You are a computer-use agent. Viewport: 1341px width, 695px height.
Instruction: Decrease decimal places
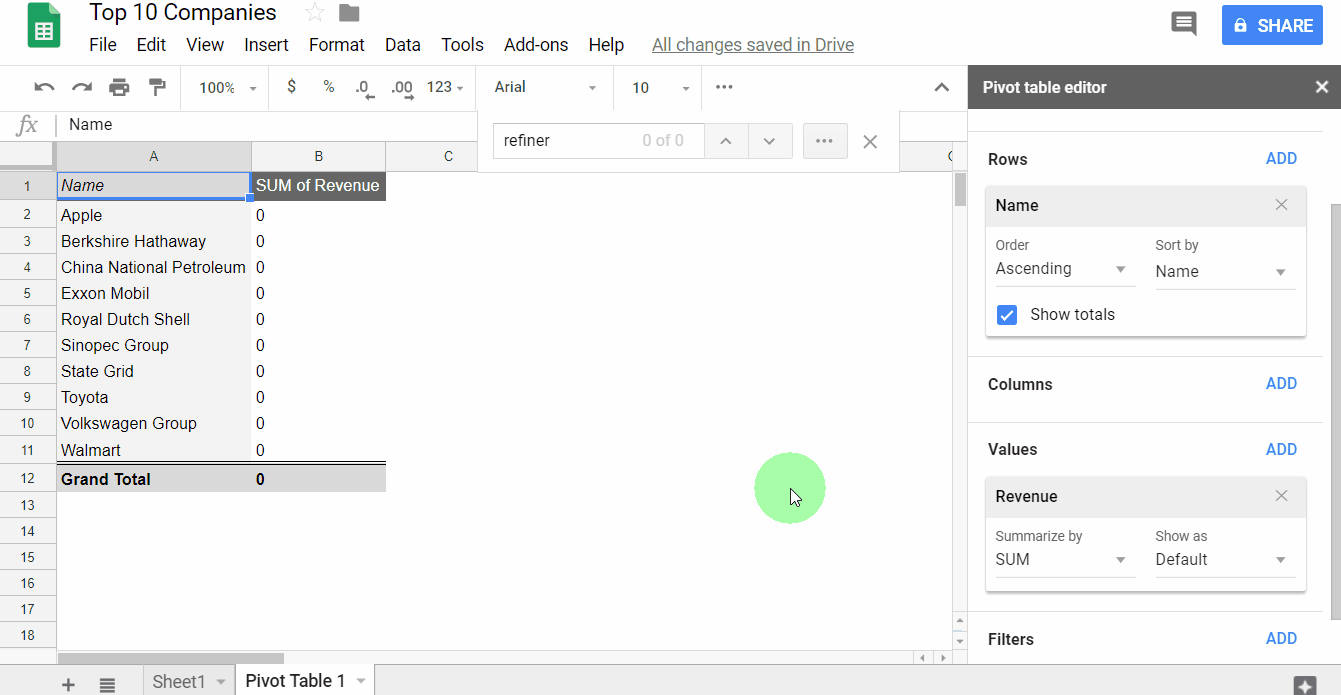click(365, 88)
